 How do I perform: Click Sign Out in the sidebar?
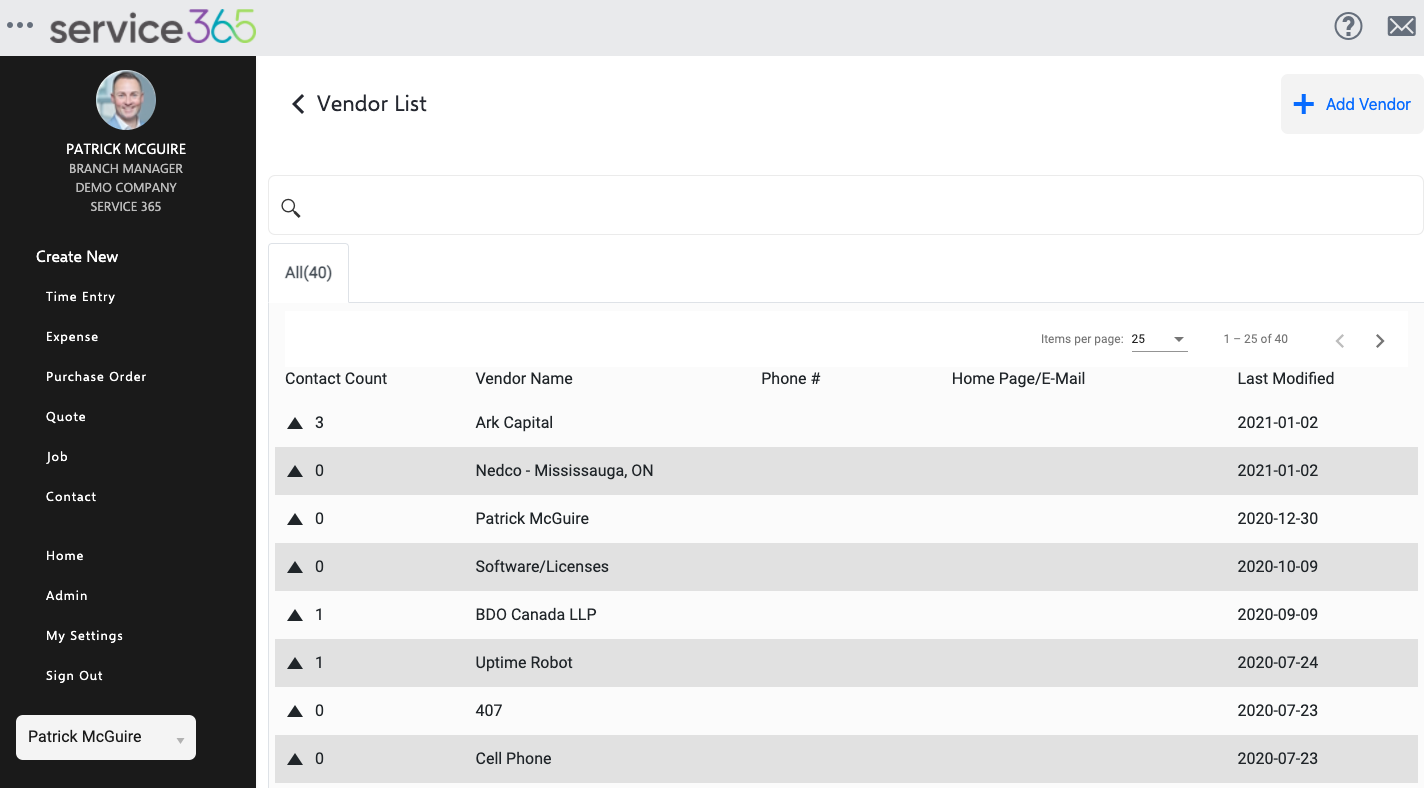pos(74,676)
